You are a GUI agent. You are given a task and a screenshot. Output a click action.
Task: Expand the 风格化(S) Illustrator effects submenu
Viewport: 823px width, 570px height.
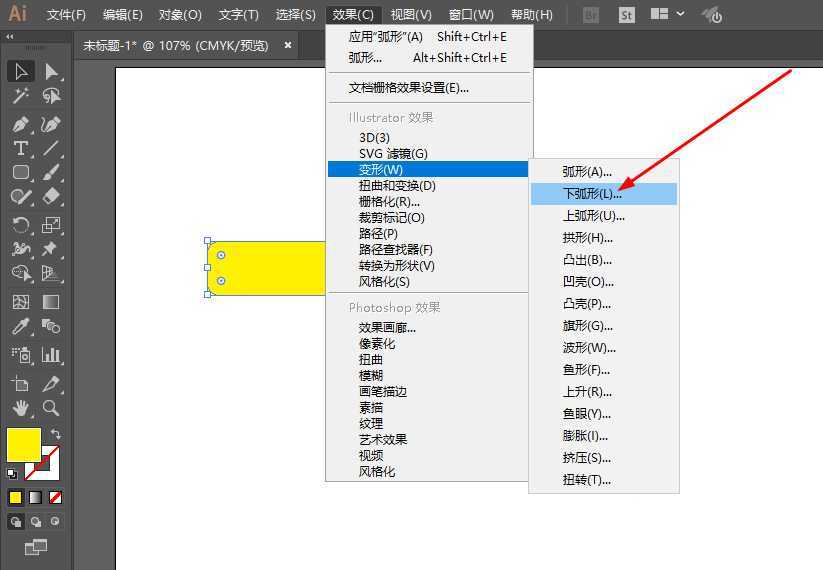pos(428,281)
